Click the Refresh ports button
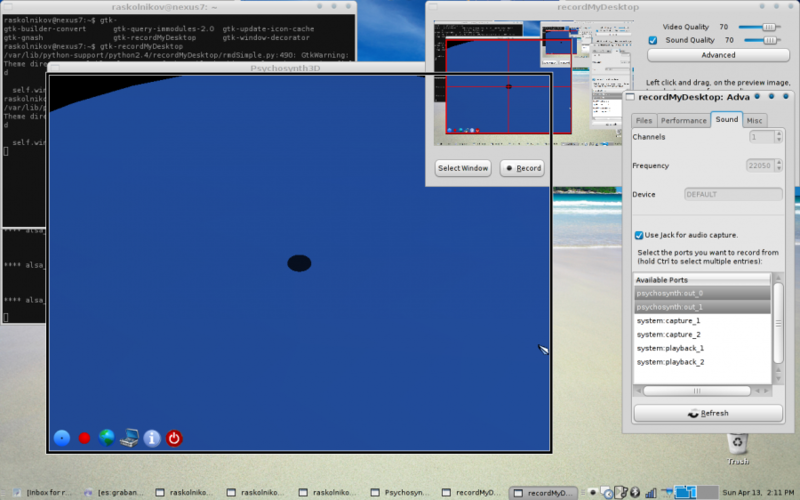This screenshot has width=800, height=500. (x=708, y=413)
